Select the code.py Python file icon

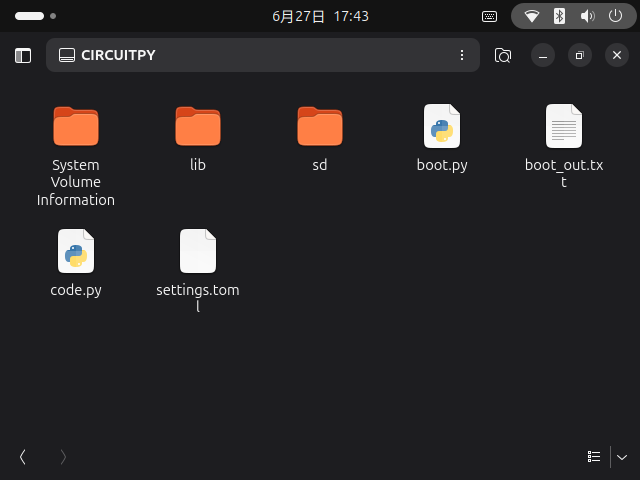click(76, 251)
